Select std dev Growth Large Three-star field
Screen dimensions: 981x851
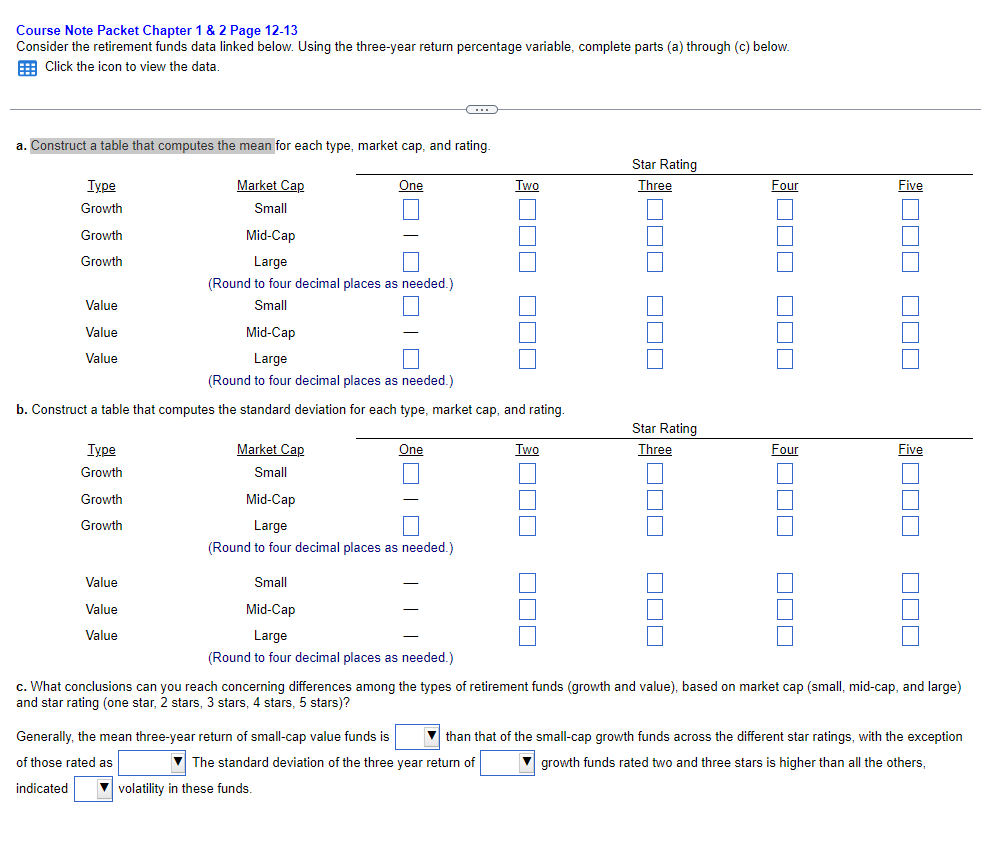pyautogui.click(x=655, y=526)
